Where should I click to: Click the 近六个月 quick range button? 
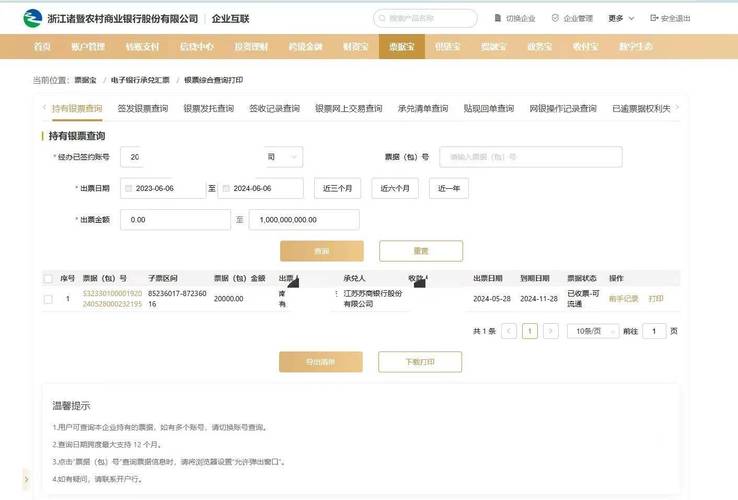[x=395, y=188]
